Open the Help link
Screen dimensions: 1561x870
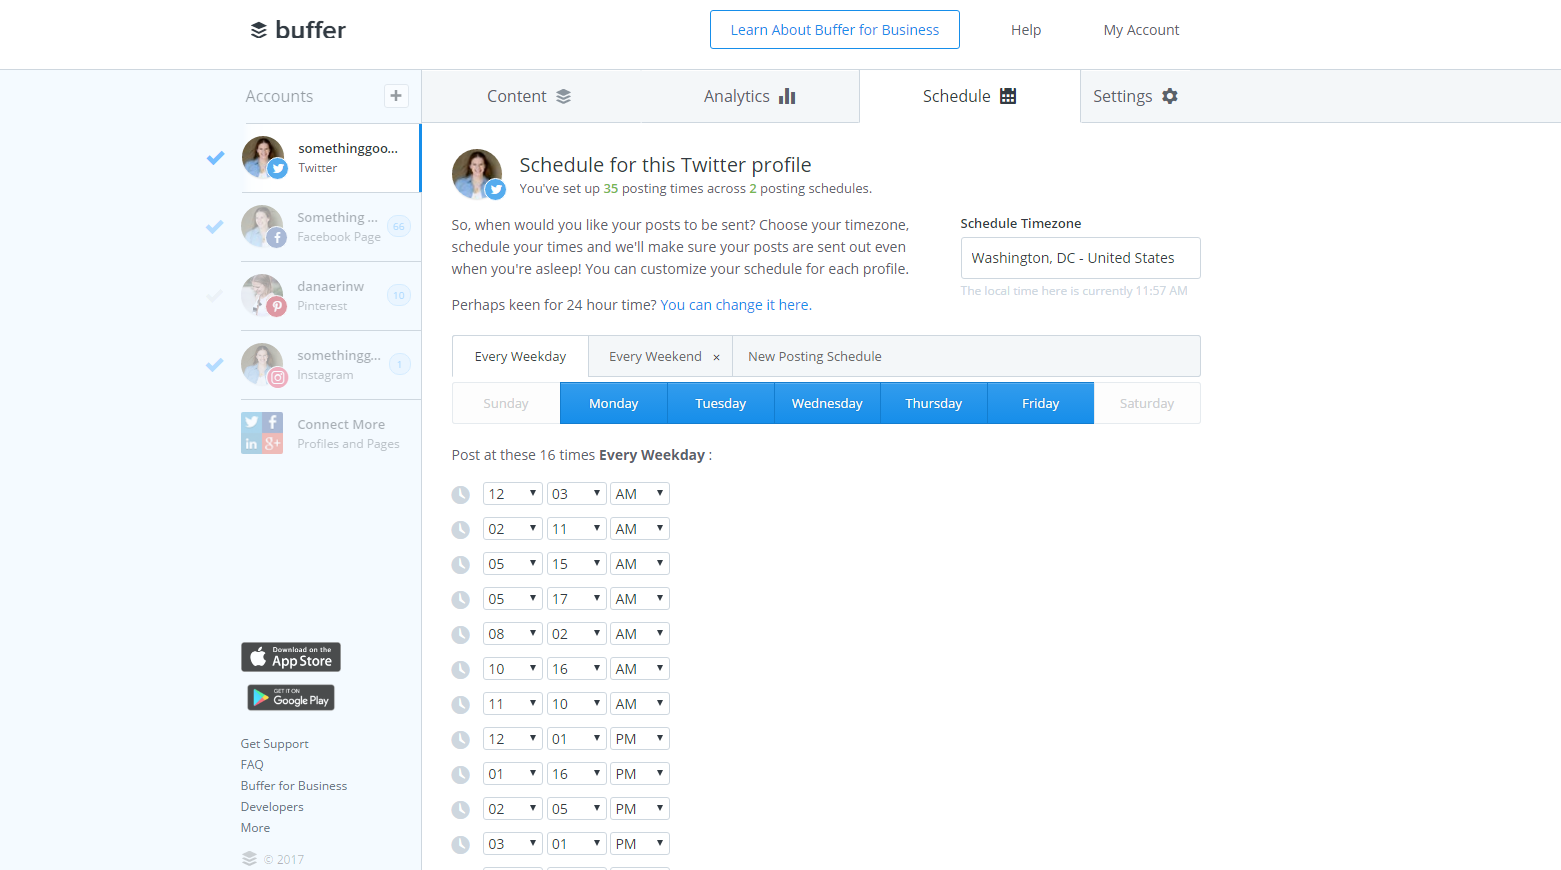[1026, 30]
